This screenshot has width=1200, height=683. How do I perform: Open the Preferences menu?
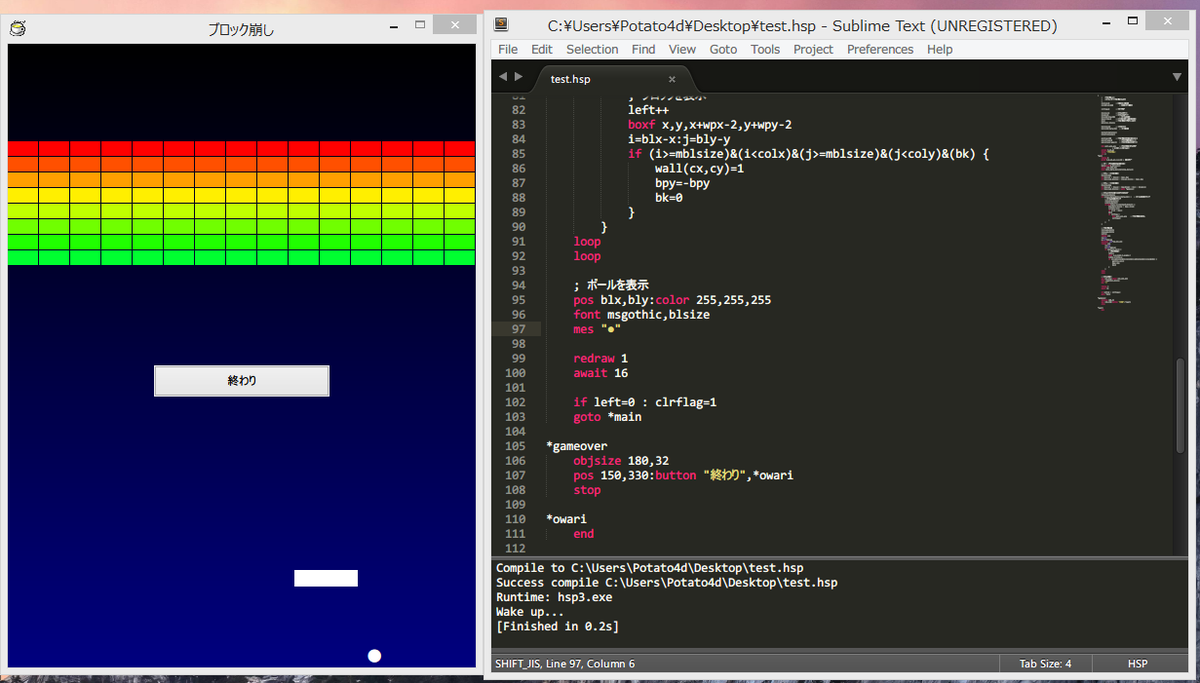880,49
